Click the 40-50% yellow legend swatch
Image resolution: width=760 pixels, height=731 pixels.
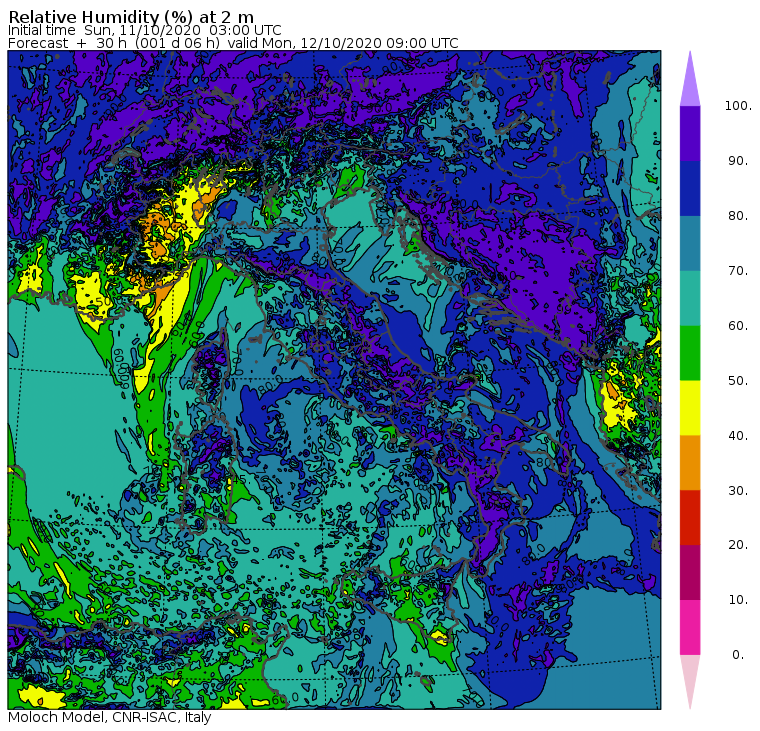(690, 408)
